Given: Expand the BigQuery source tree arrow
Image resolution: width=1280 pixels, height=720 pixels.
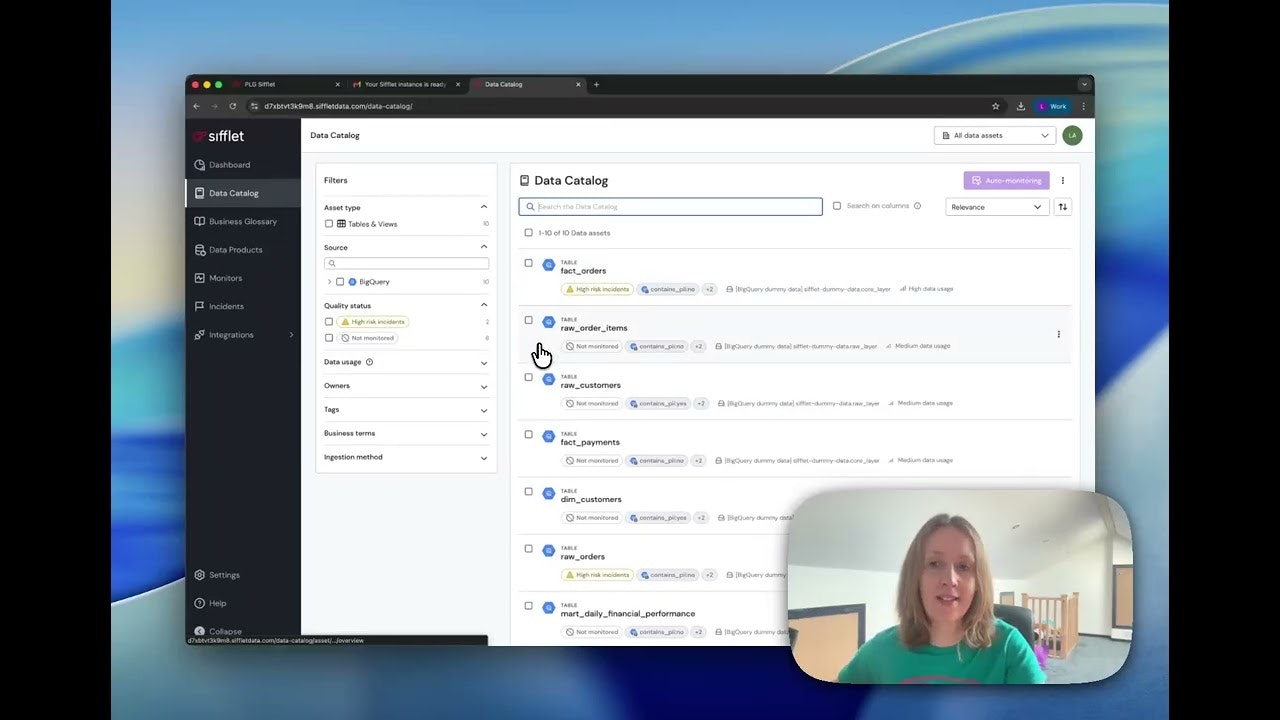Looking at the screenshot, I should click(329, 282).
